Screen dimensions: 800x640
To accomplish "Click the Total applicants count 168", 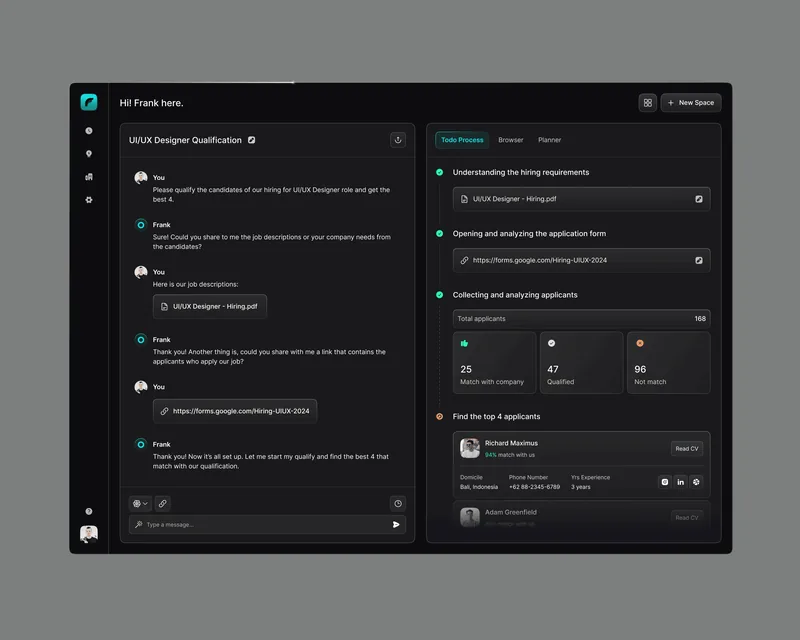I will coord(700,318).
